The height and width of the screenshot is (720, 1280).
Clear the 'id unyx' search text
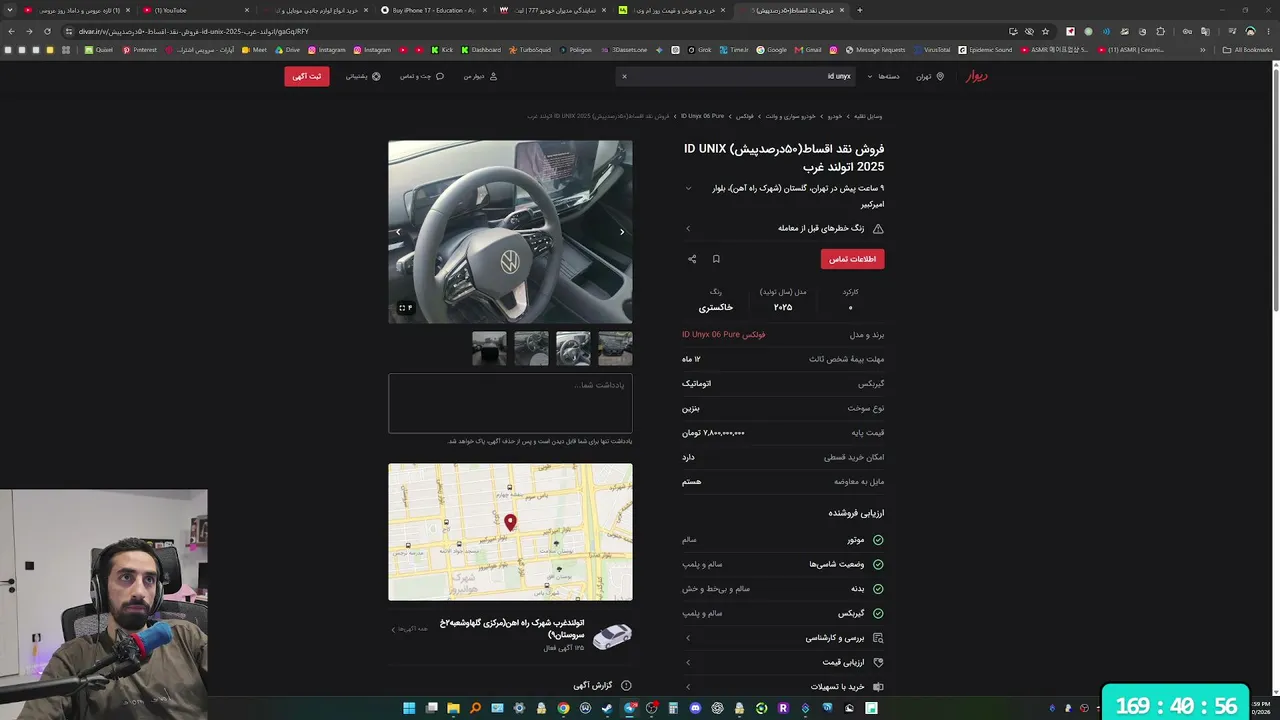(624, 76)
